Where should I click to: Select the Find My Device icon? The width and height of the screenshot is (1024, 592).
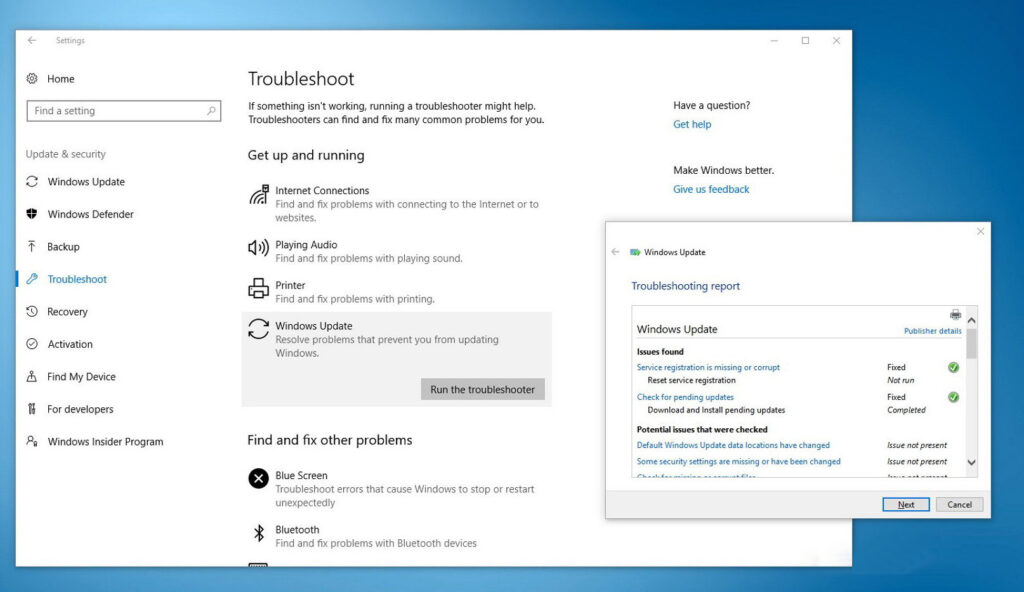point(32,376)
